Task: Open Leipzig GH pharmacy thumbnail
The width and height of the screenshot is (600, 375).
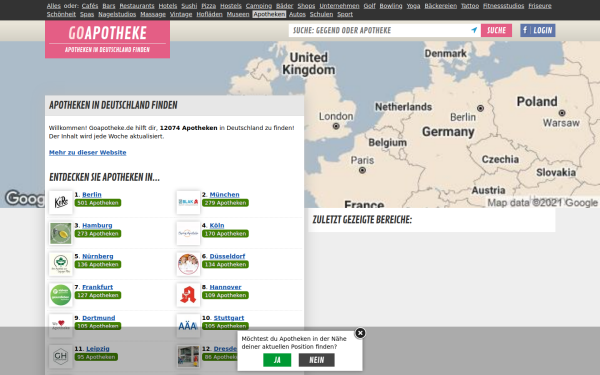Action: (61, 356)
